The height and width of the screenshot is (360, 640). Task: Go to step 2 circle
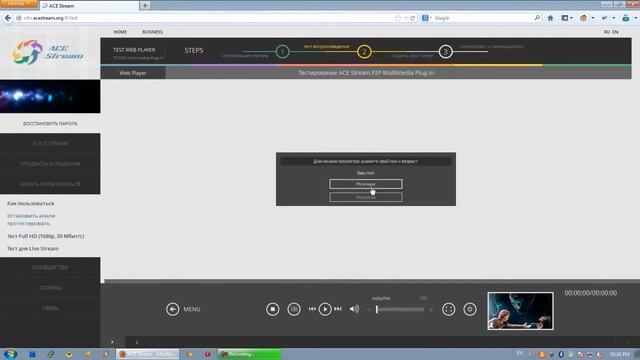tap(364, 52)
